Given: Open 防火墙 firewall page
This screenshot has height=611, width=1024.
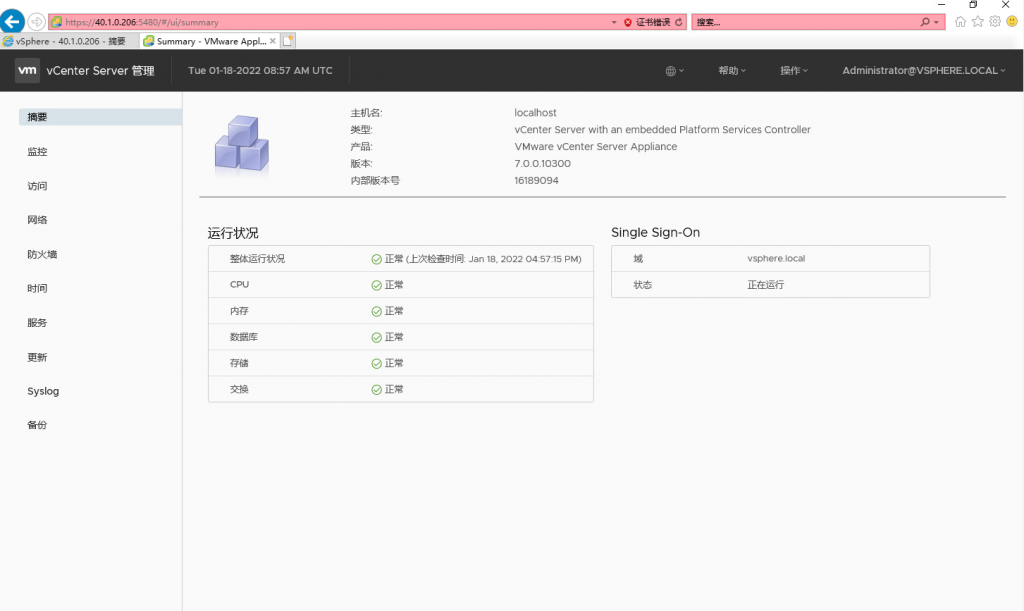Looking at the screenshot, I should pos(42,255).
